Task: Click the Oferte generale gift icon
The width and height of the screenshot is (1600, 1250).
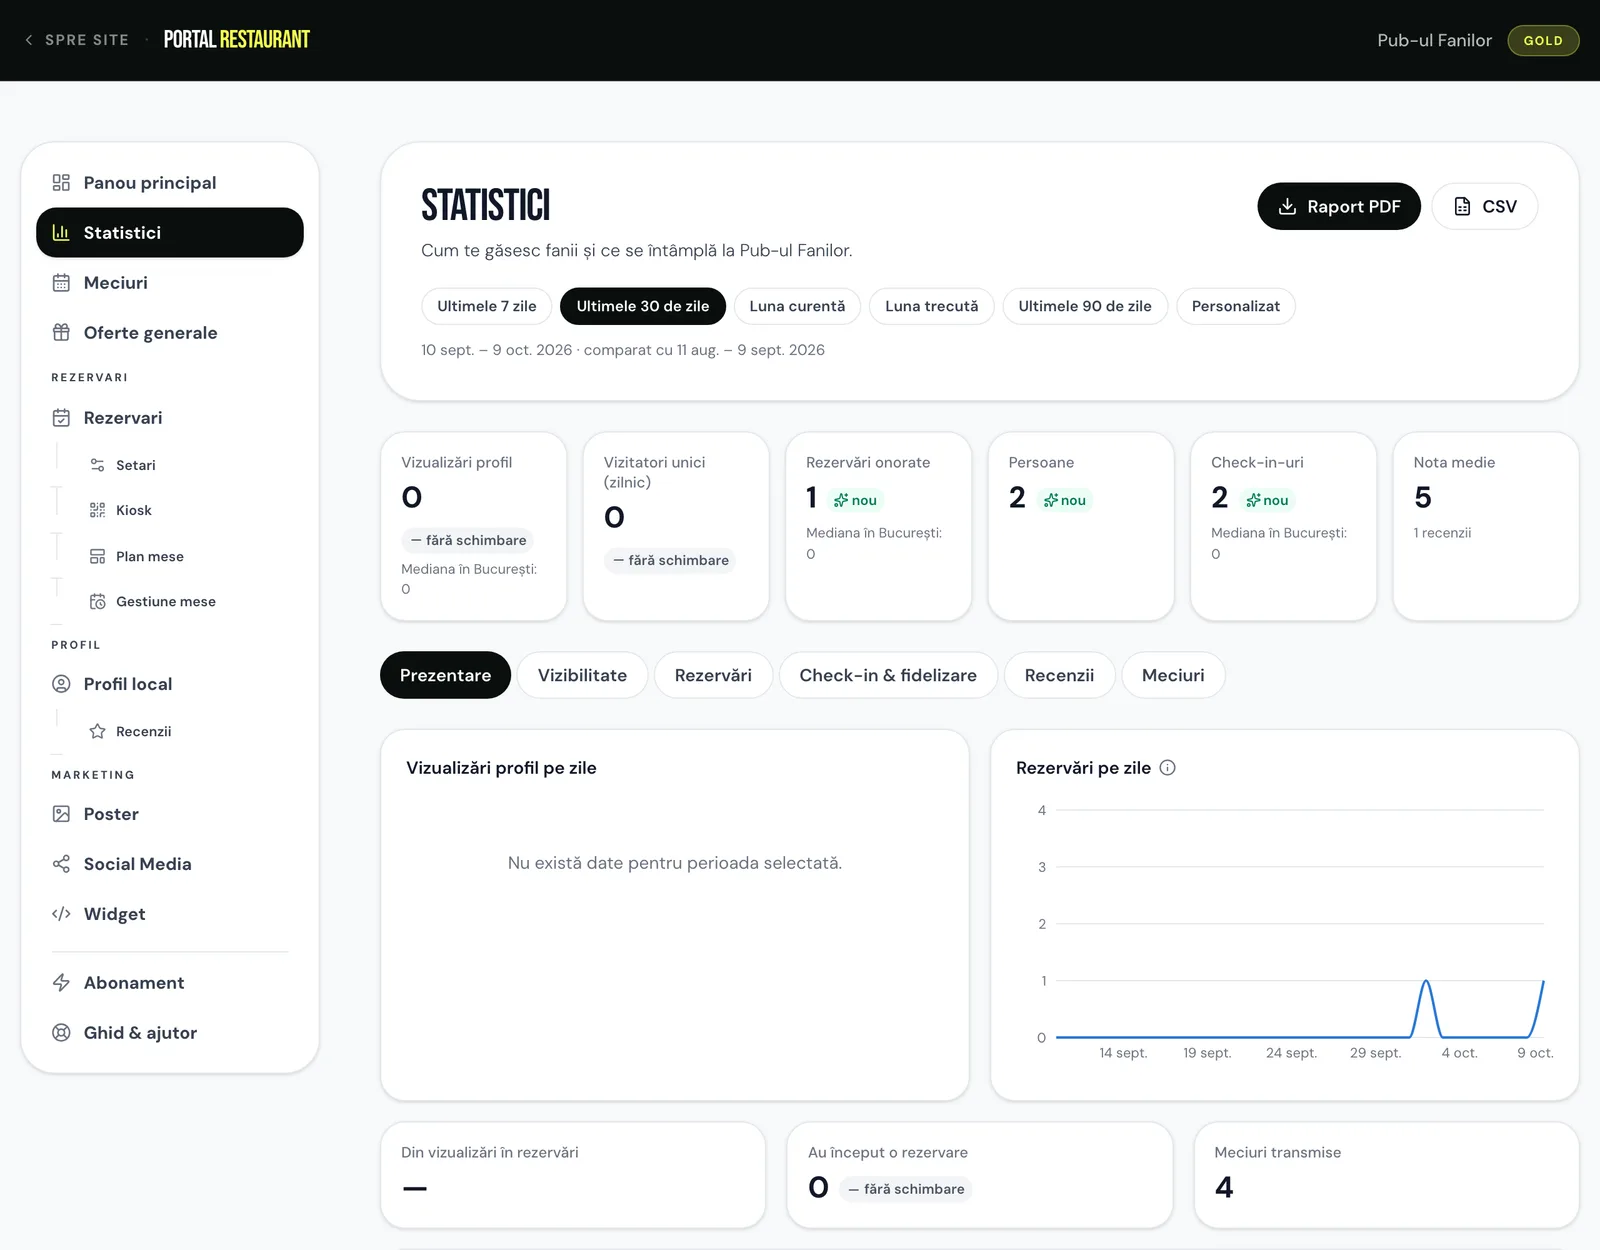Action: point(61,332)
